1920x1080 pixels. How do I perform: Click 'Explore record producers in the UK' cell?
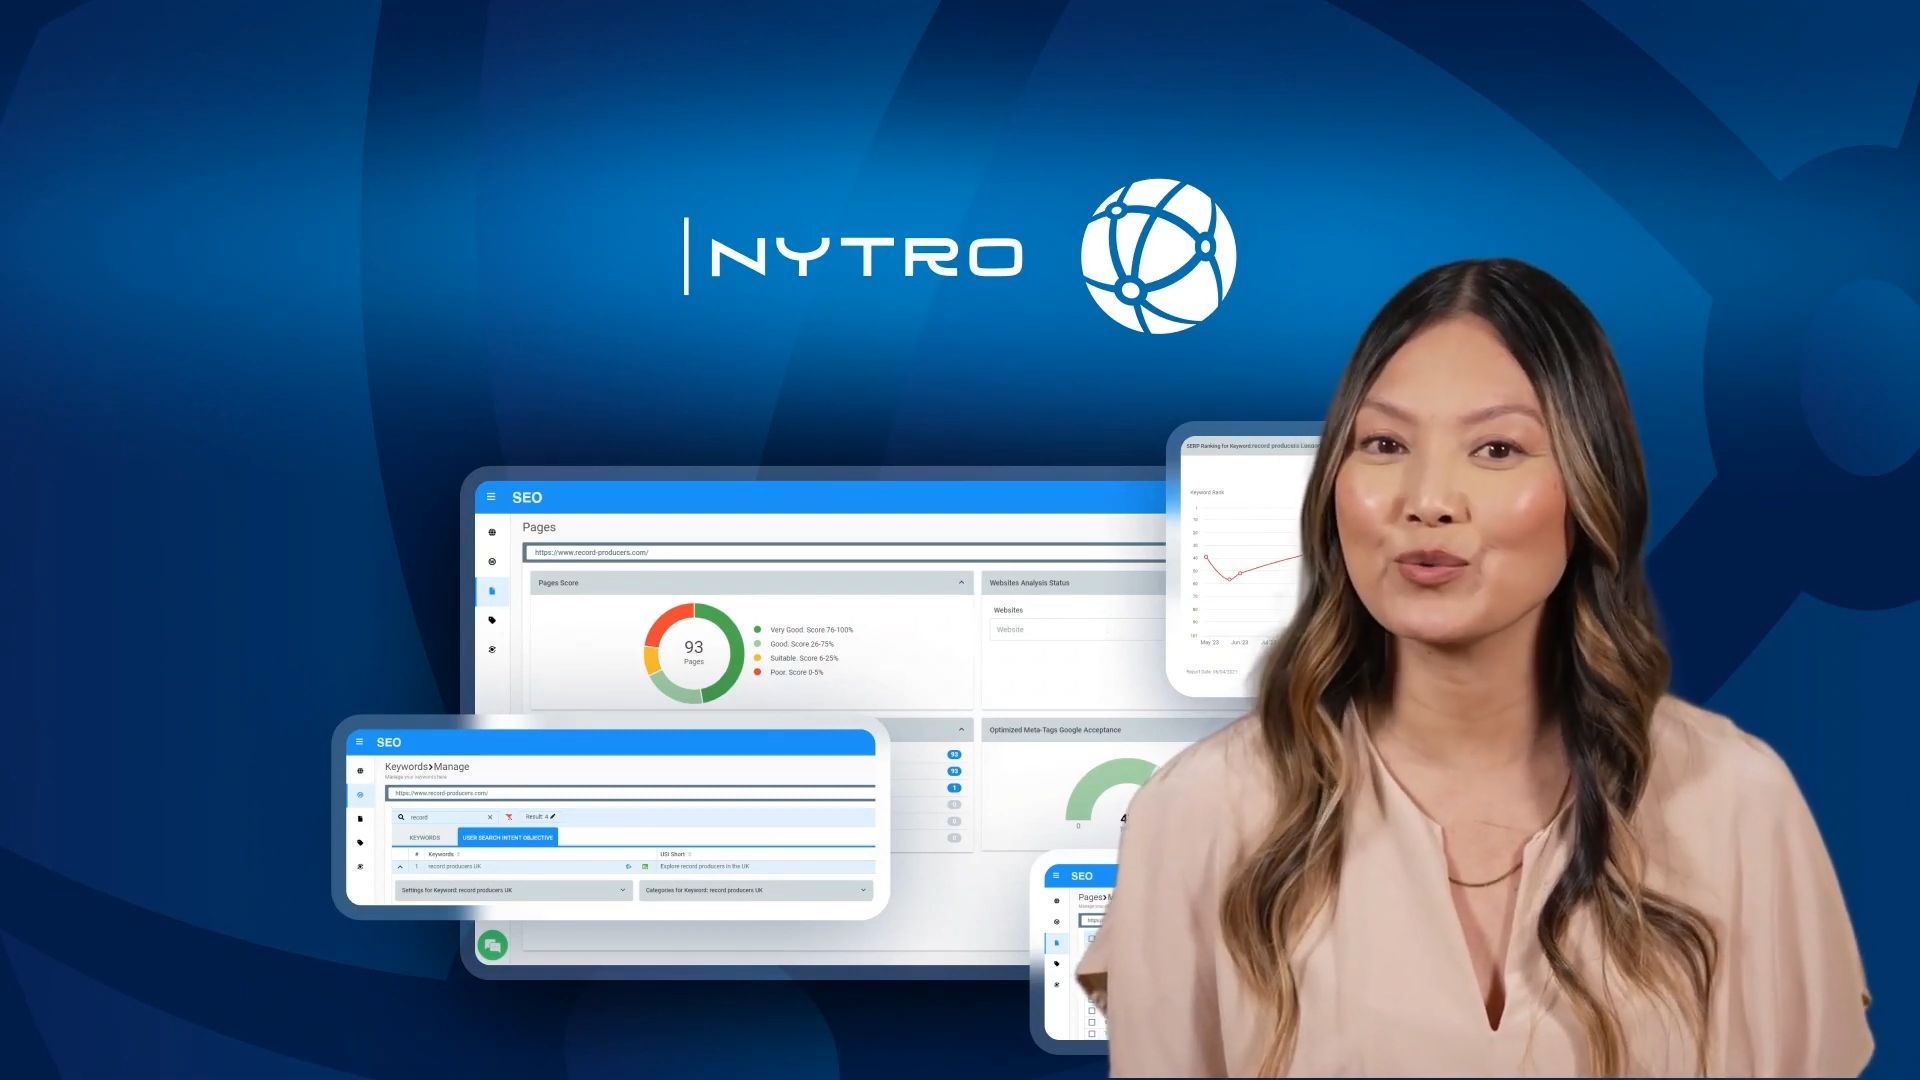click(x=704, y=866)
